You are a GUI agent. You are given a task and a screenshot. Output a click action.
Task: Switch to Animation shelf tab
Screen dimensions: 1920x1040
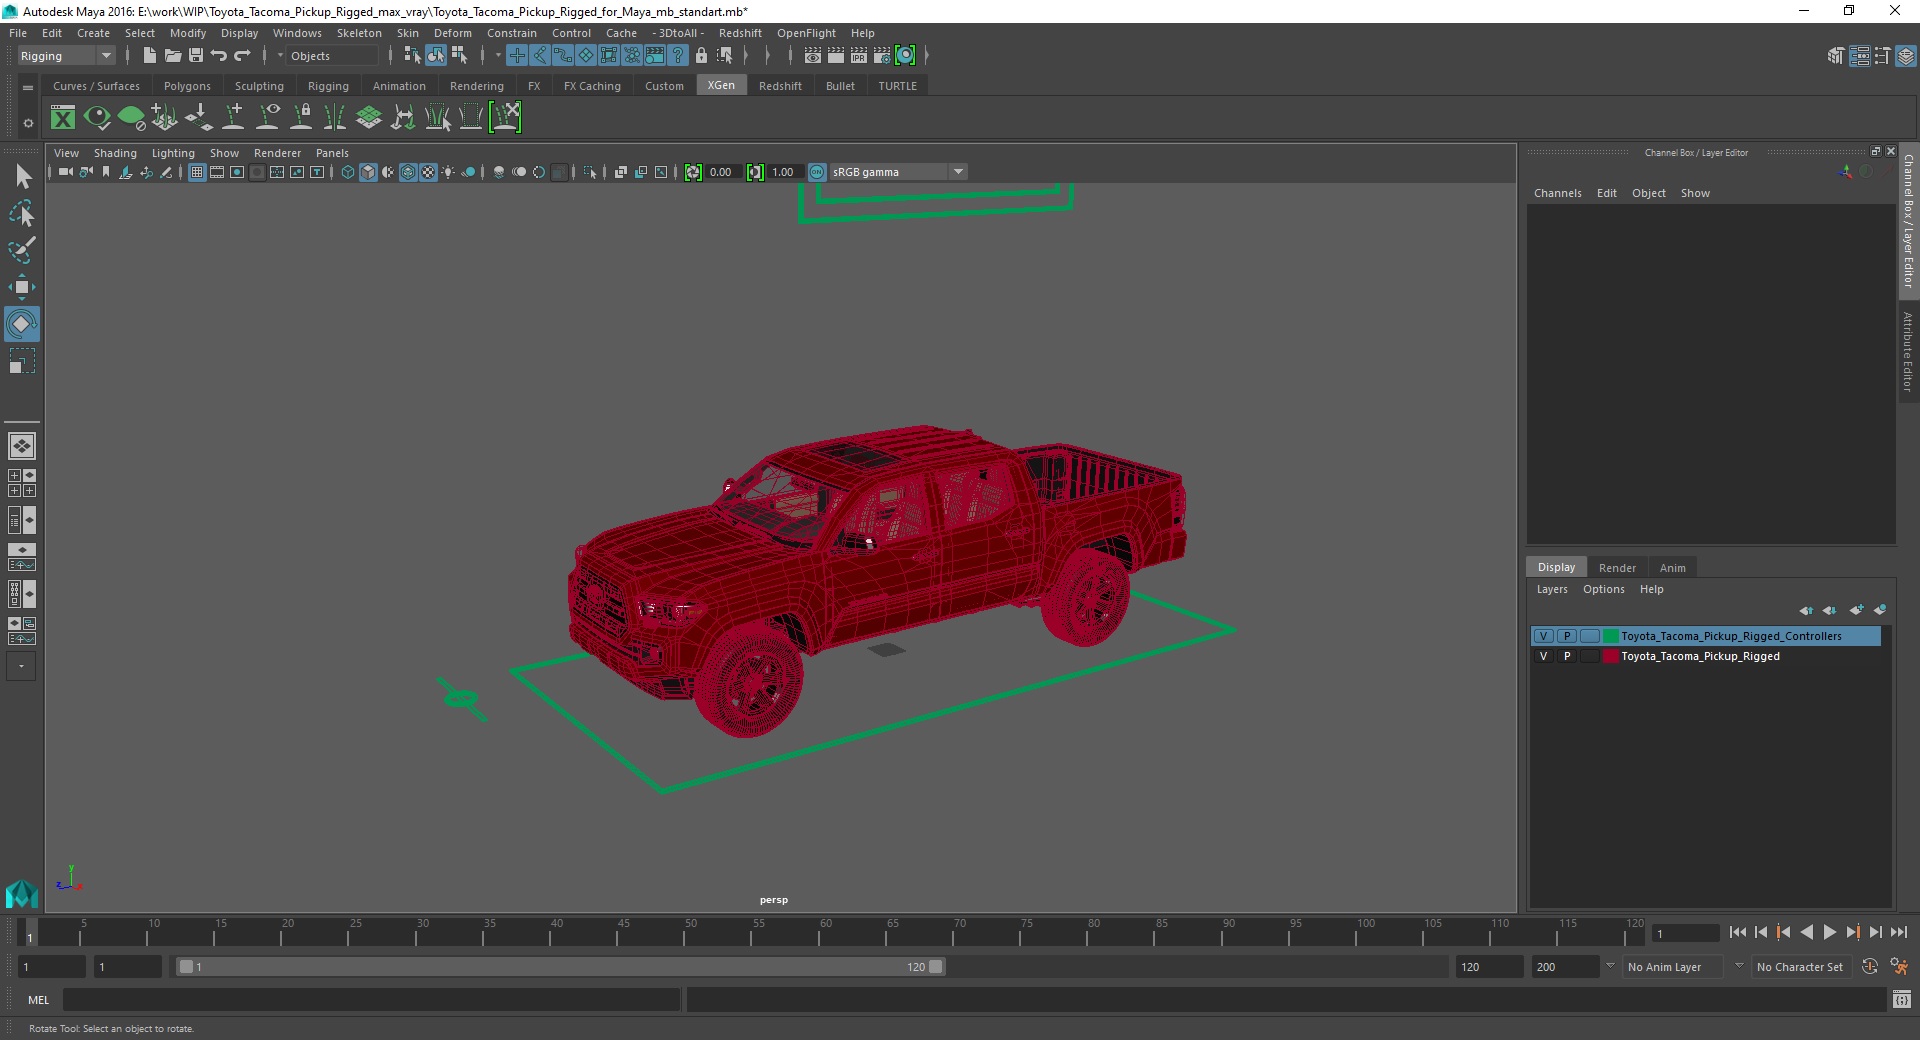[399, 86]
